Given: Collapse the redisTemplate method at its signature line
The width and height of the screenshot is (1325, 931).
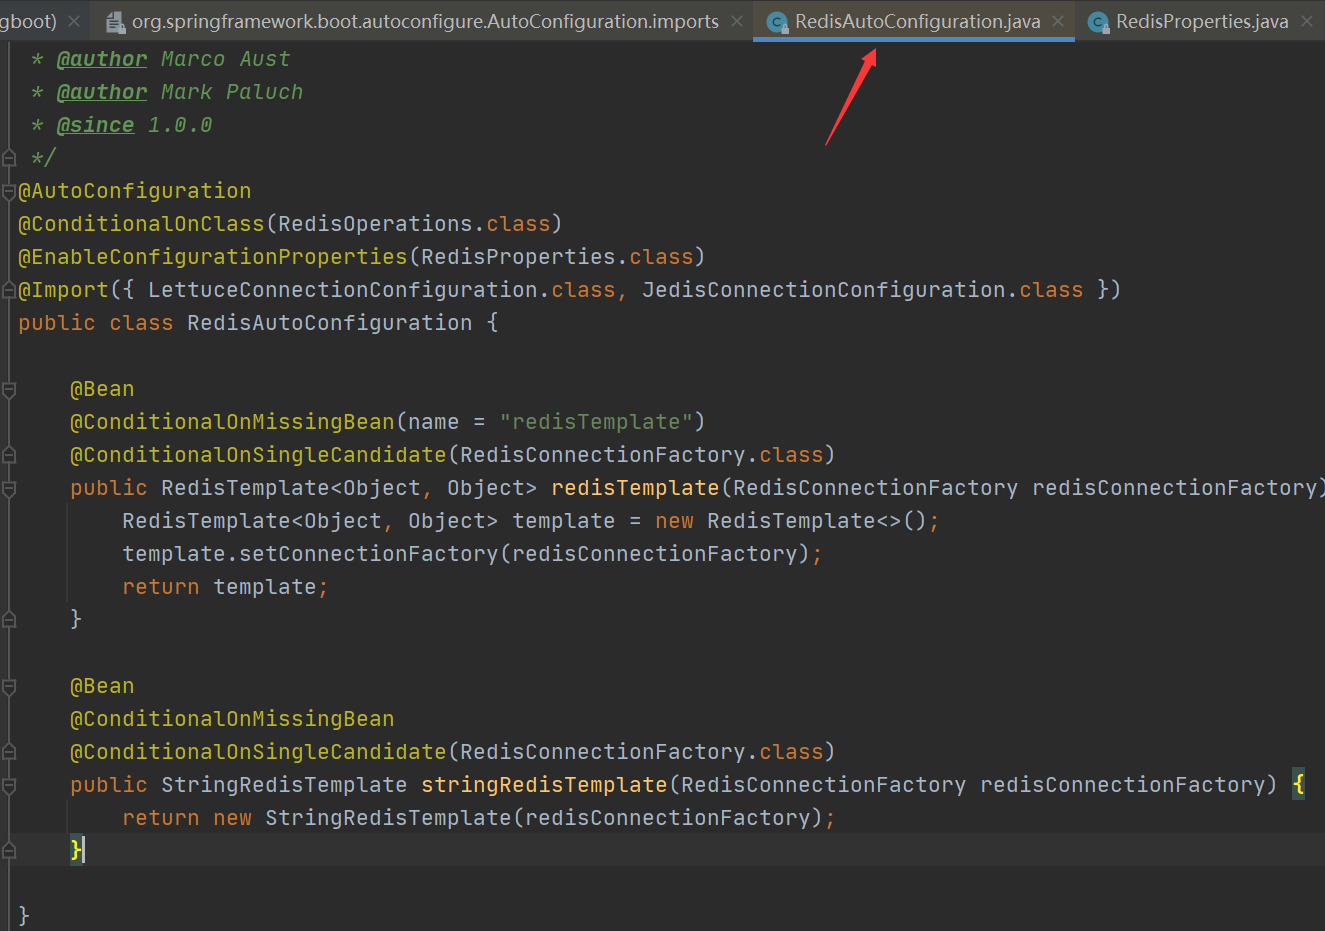Looking at the screenshot, I should click(x=9, y=488).
